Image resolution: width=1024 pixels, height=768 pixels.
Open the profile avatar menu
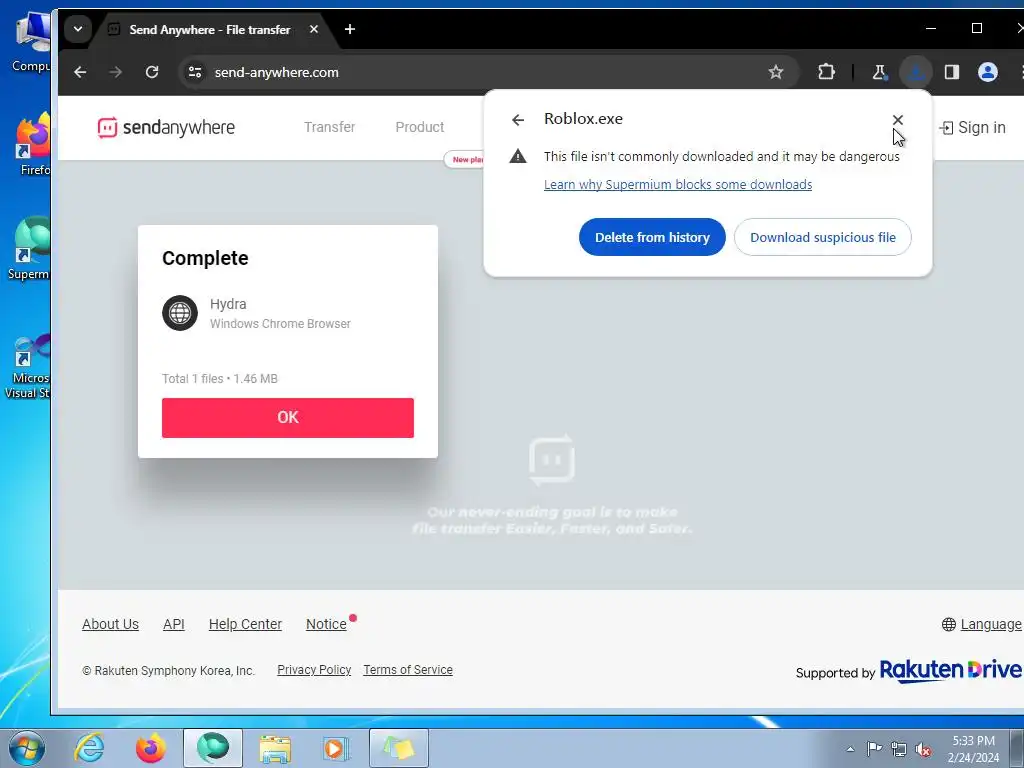(x=987, y=72)
